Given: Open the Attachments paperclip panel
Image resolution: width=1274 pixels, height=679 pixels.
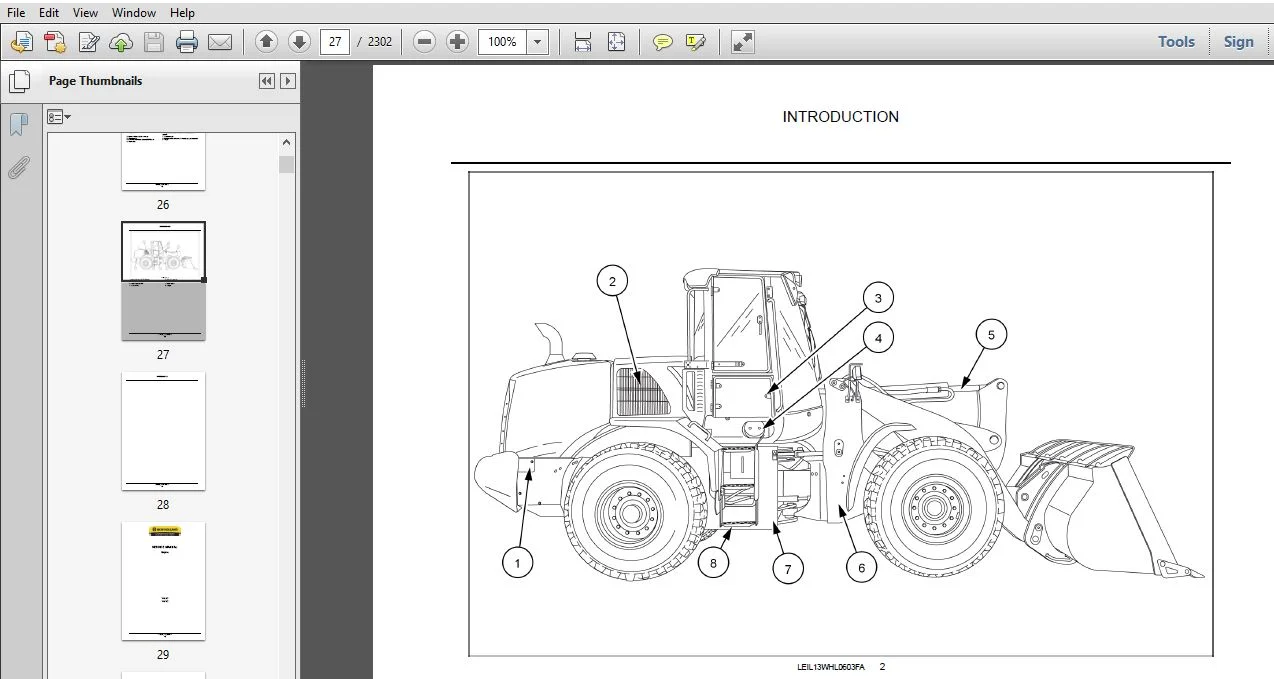Looking at the screenshot, I should (18, 167).
